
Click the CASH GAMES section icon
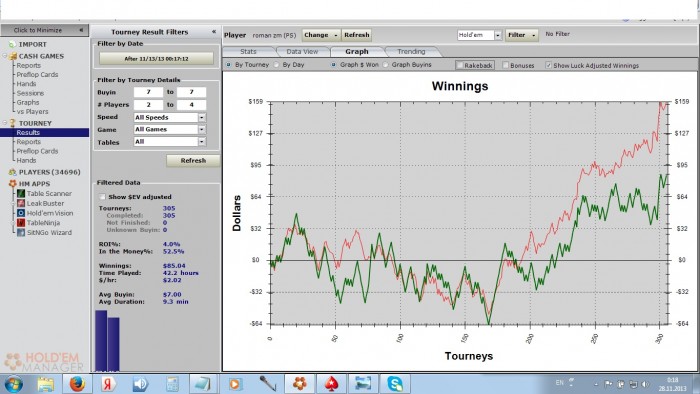(13, 56)
